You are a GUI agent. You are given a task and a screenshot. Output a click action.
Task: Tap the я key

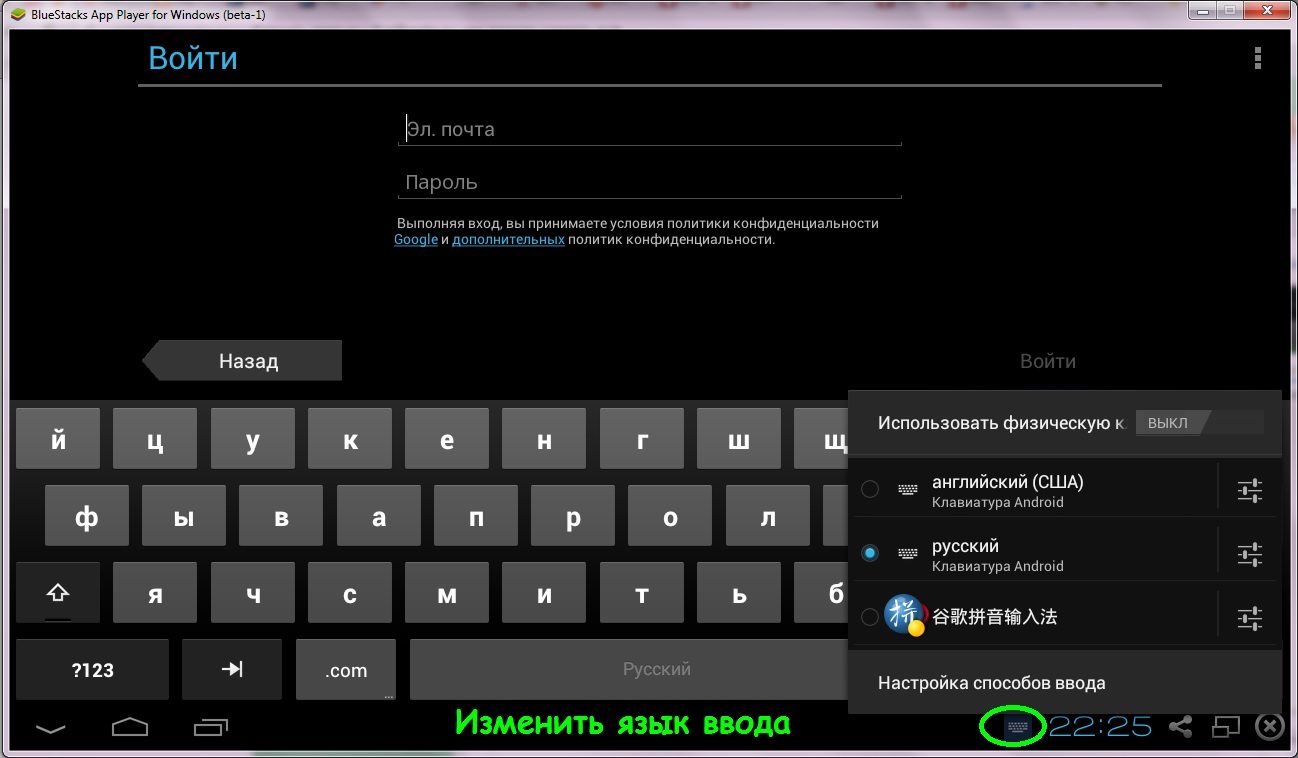click(x=155, y=593)
